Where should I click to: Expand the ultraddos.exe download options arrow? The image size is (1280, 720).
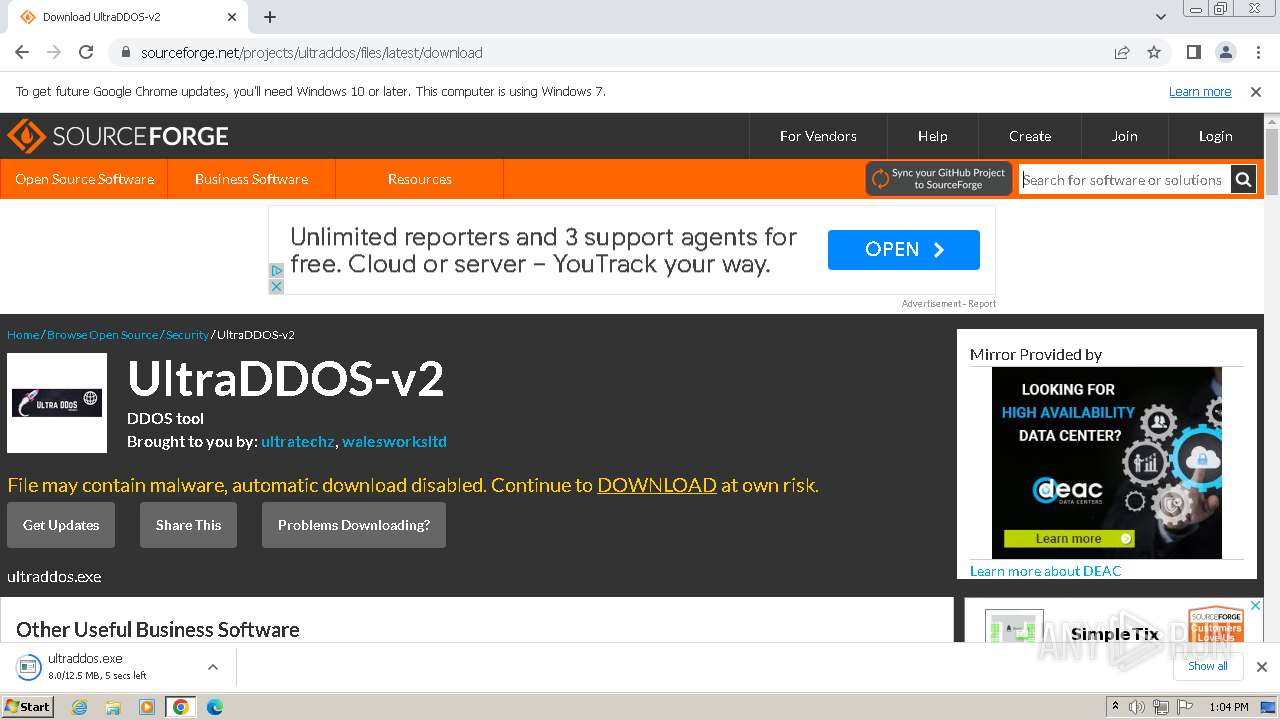coord(213,667)
